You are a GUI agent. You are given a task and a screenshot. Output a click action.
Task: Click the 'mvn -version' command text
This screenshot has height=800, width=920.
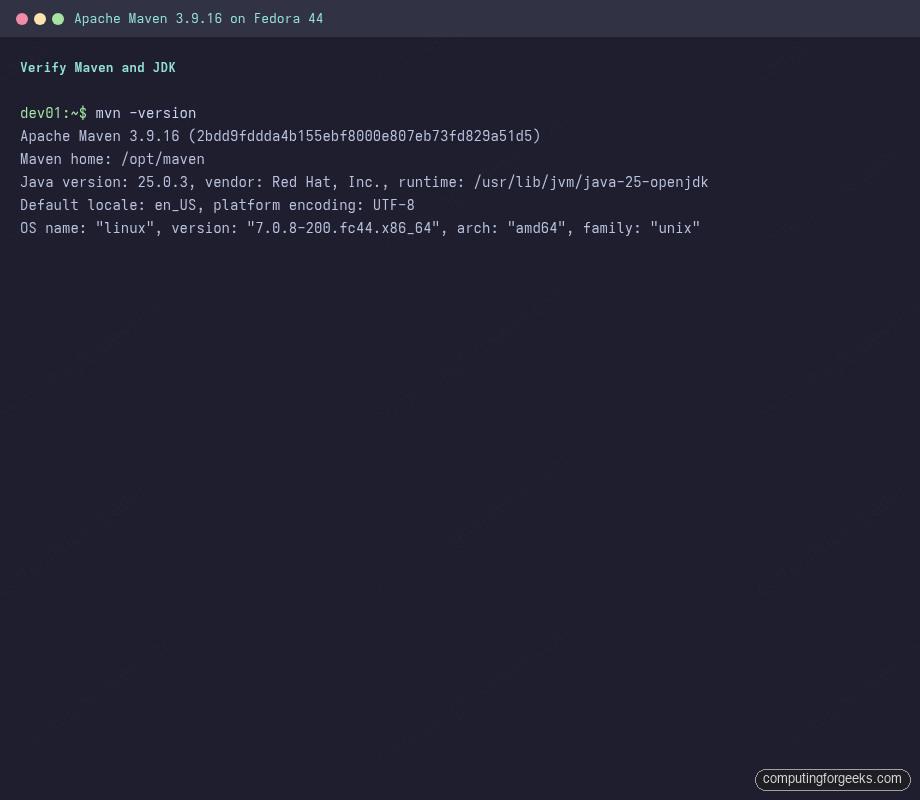[x=146, y=113]
